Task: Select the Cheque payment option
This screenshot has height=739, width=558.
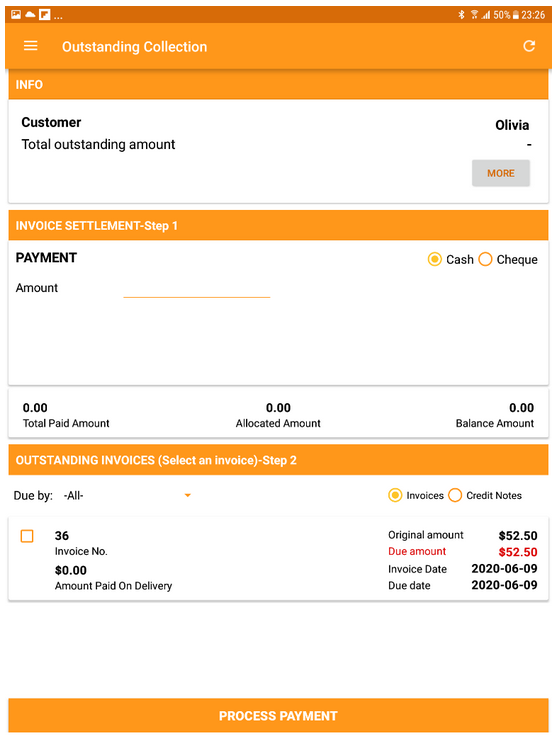Action: [x=508, y=260]
